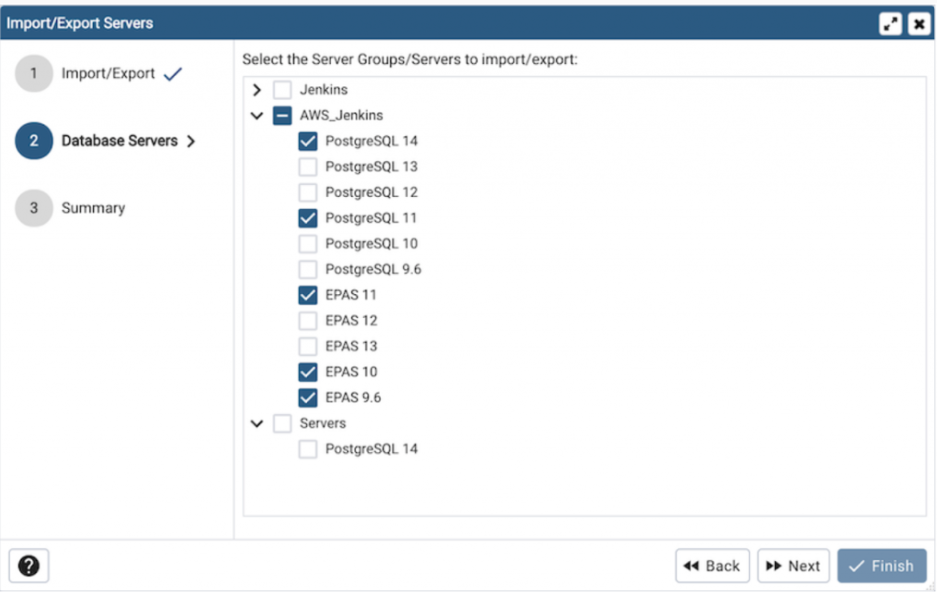Check the Jenkins group checkbox
Viewport: 937px width, 592px height.
tap(282, 90)
